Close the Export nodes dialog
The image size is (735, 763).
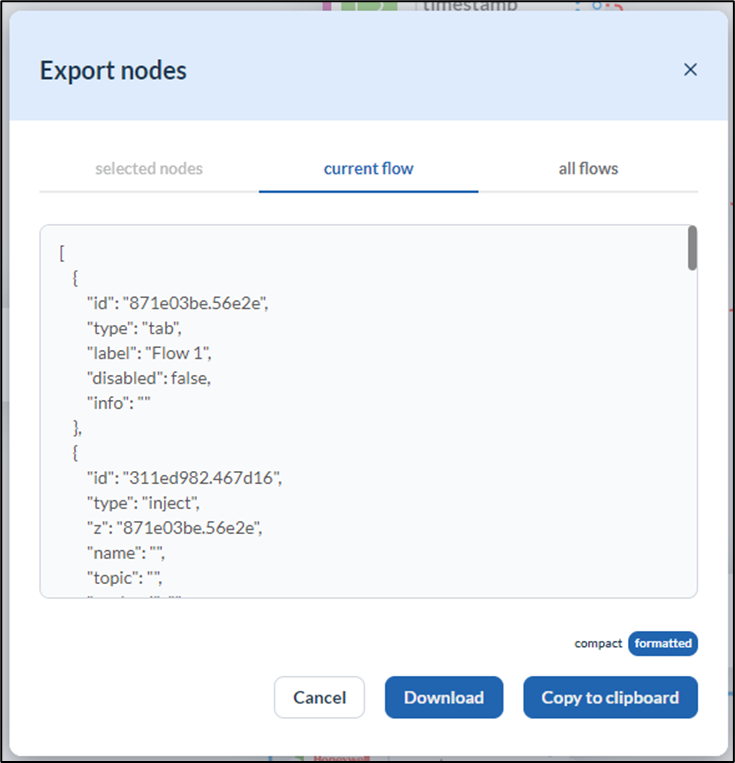click(690, 70)
